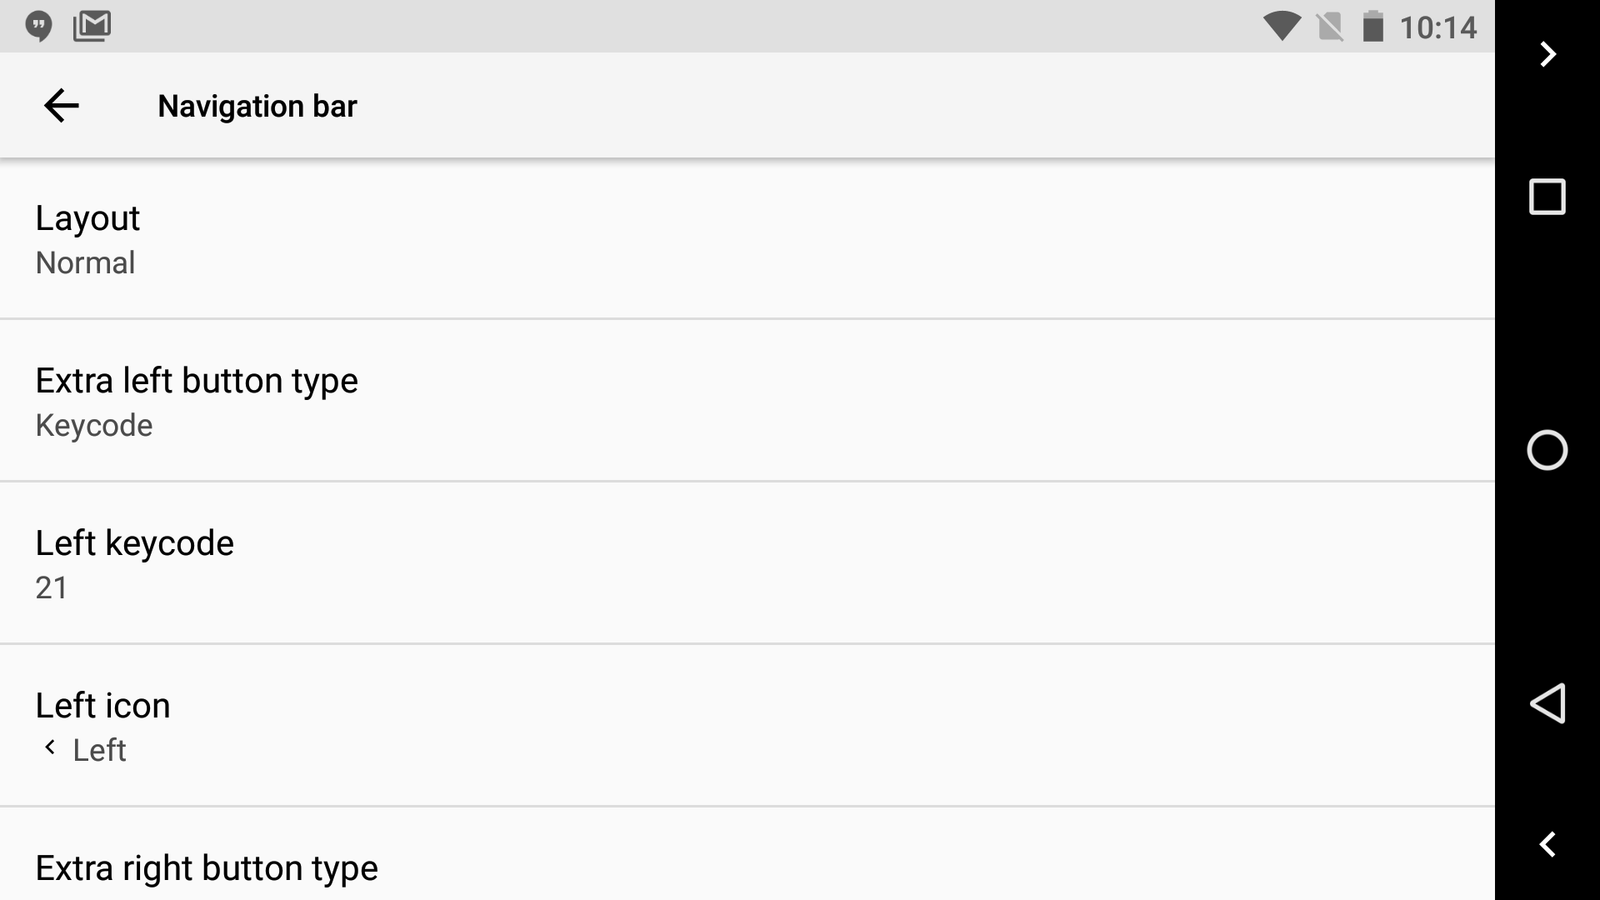Image resolution: width=1600 pixels, height=900 pixels.
Task: Tap the extra left chevron navigation button
Action: pos(1547,845)
